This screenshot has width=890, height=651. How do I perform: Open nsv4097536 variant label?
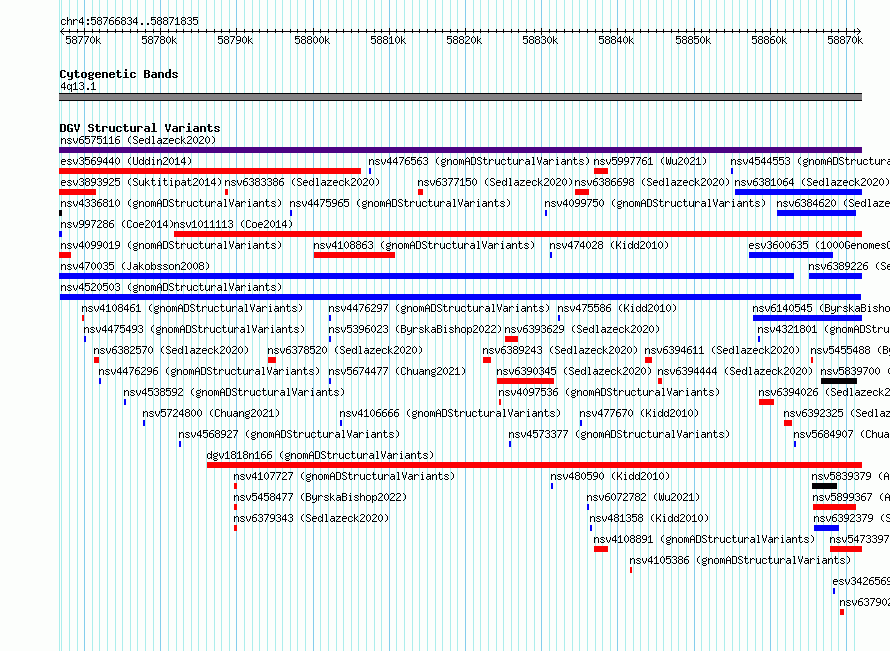[609, 392]
